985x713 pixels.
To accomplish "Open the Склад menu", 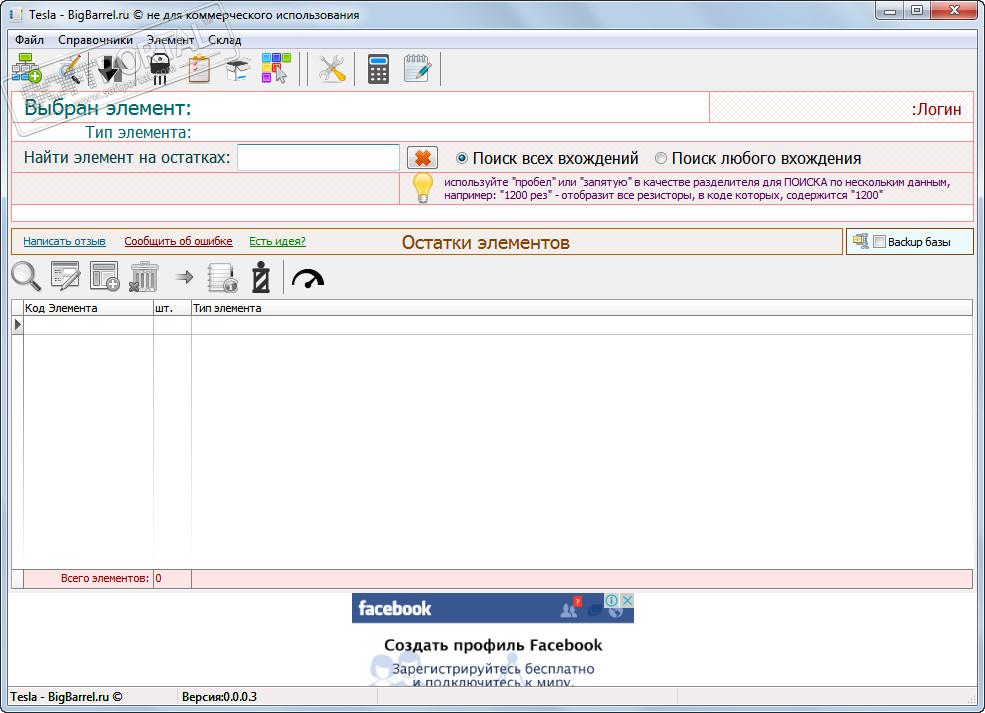I will tap(224, 40).
